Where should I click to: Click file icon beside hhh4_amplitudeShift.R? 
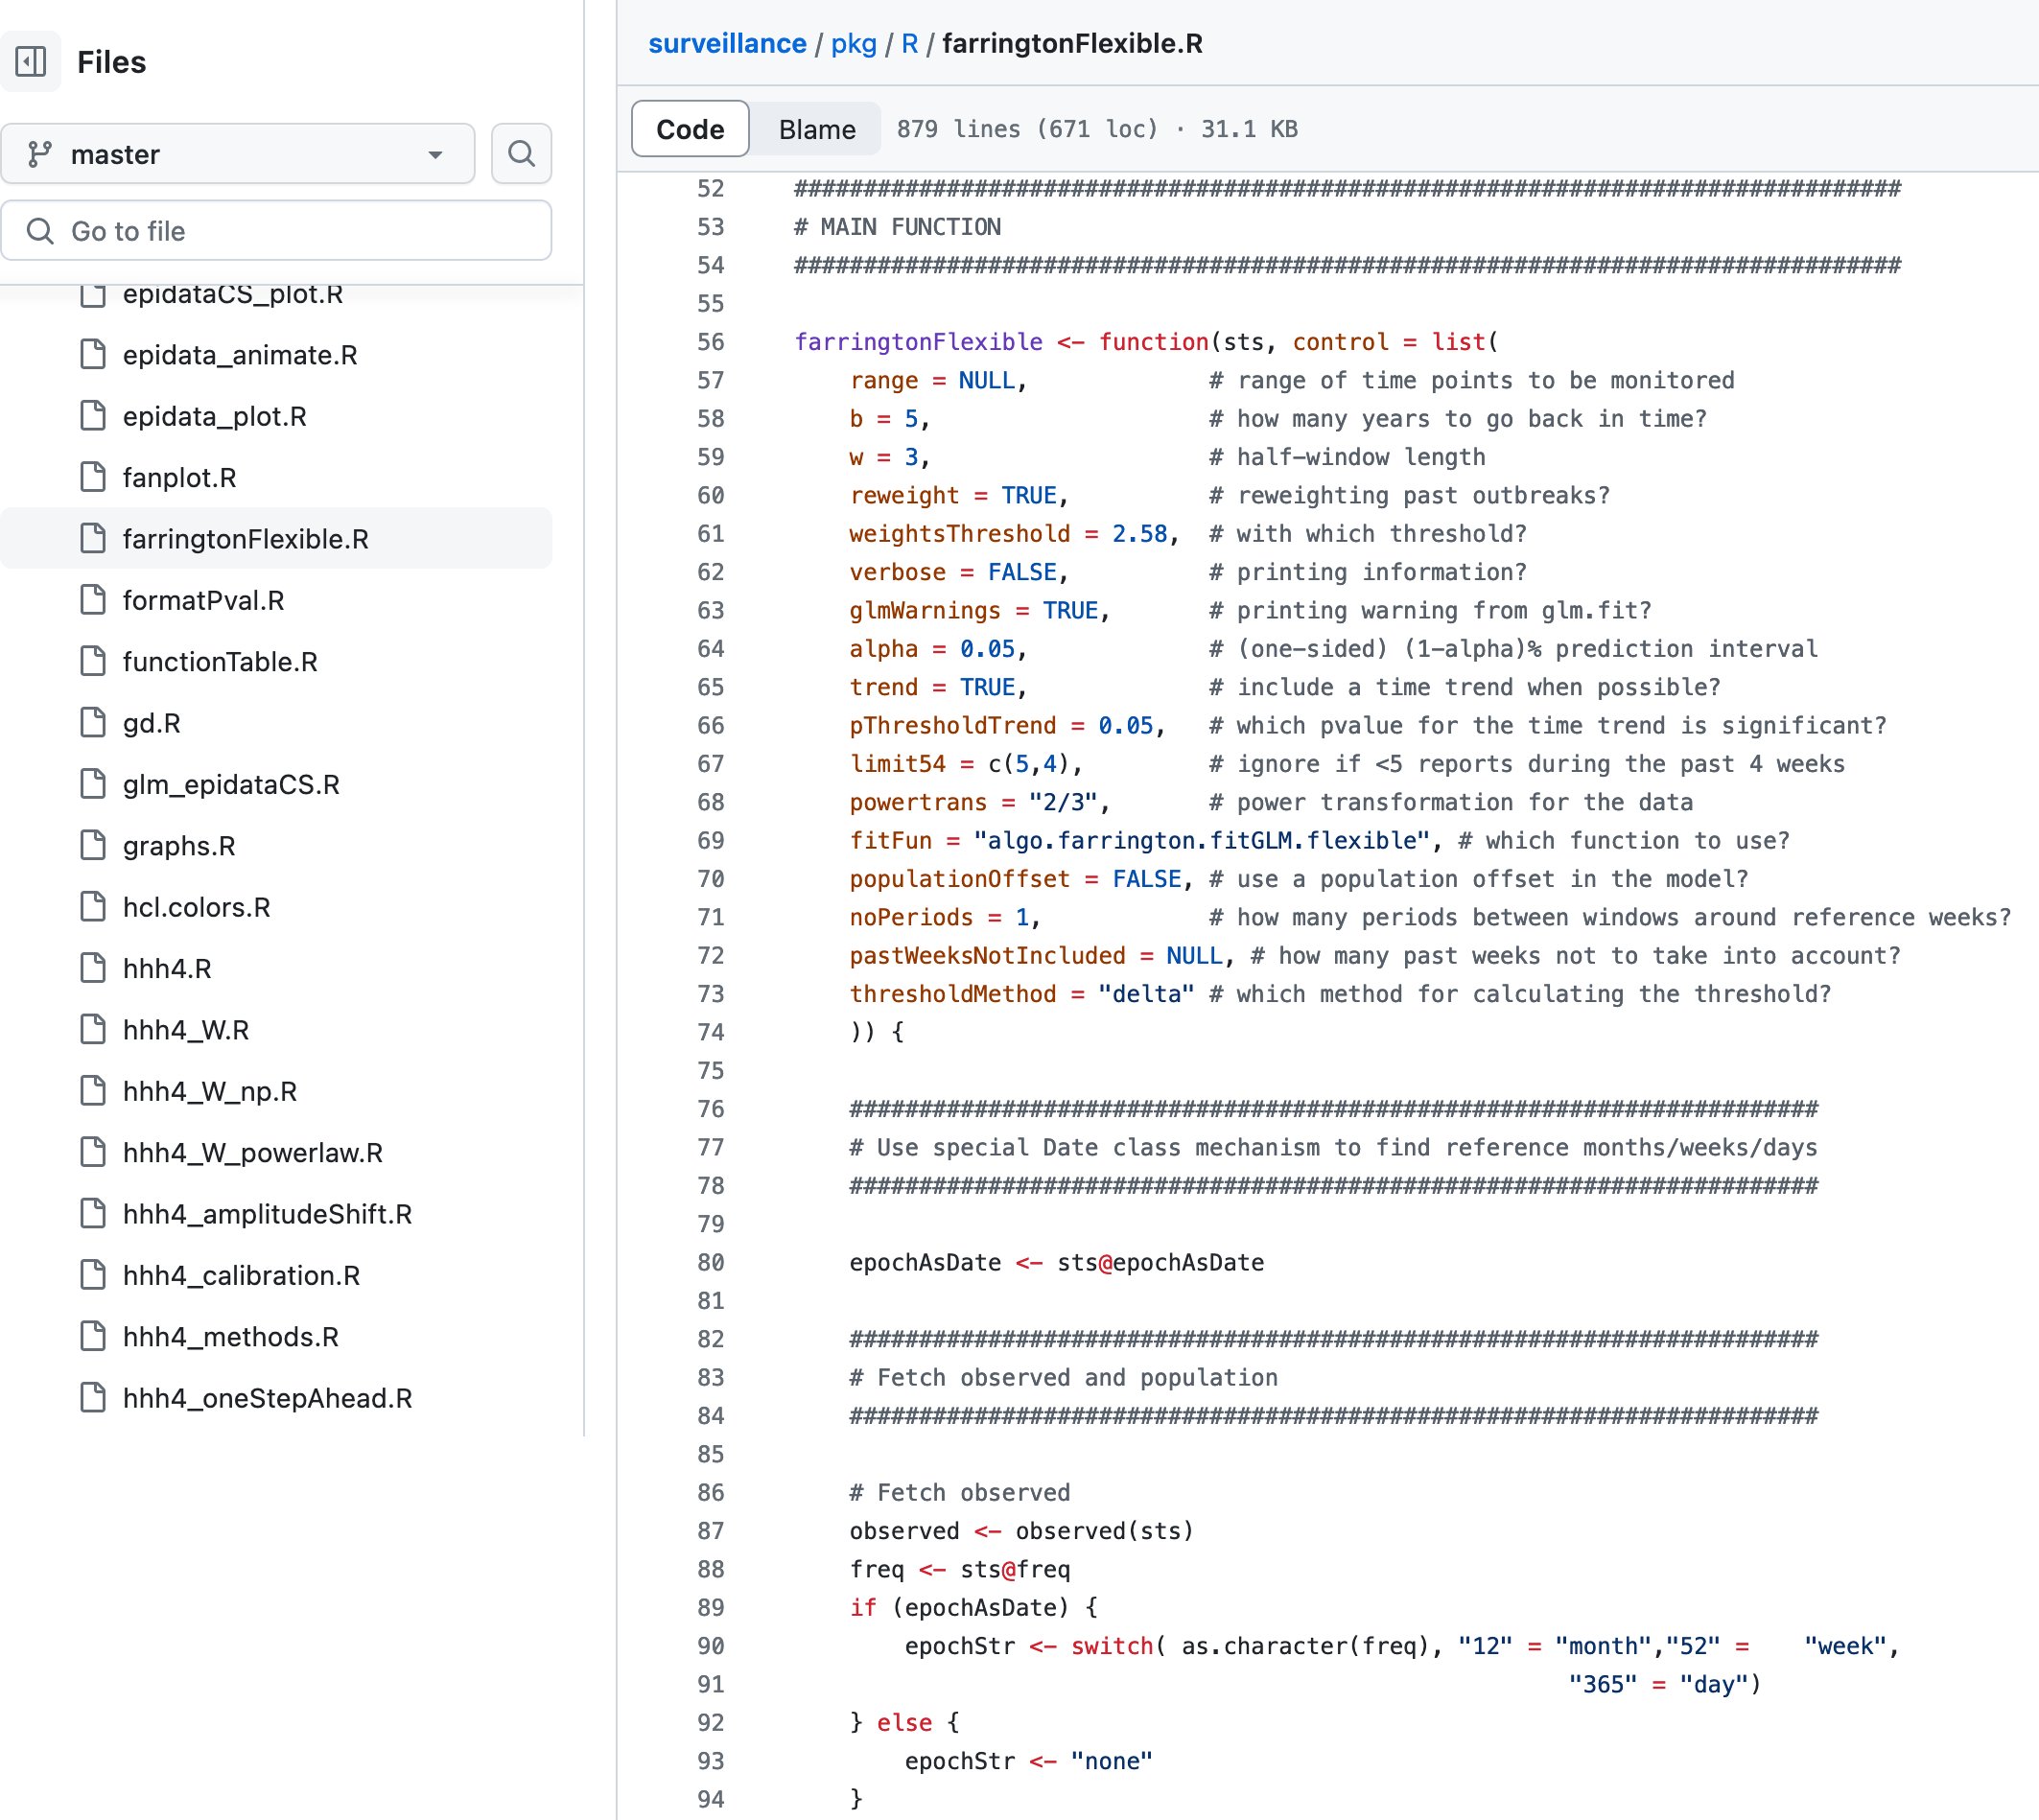coord(93,1214)
